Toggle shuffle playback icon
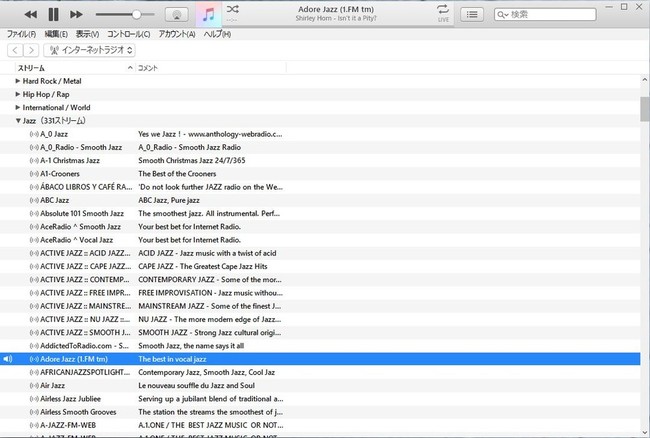650x438 pixels. [x=233, y=9]
